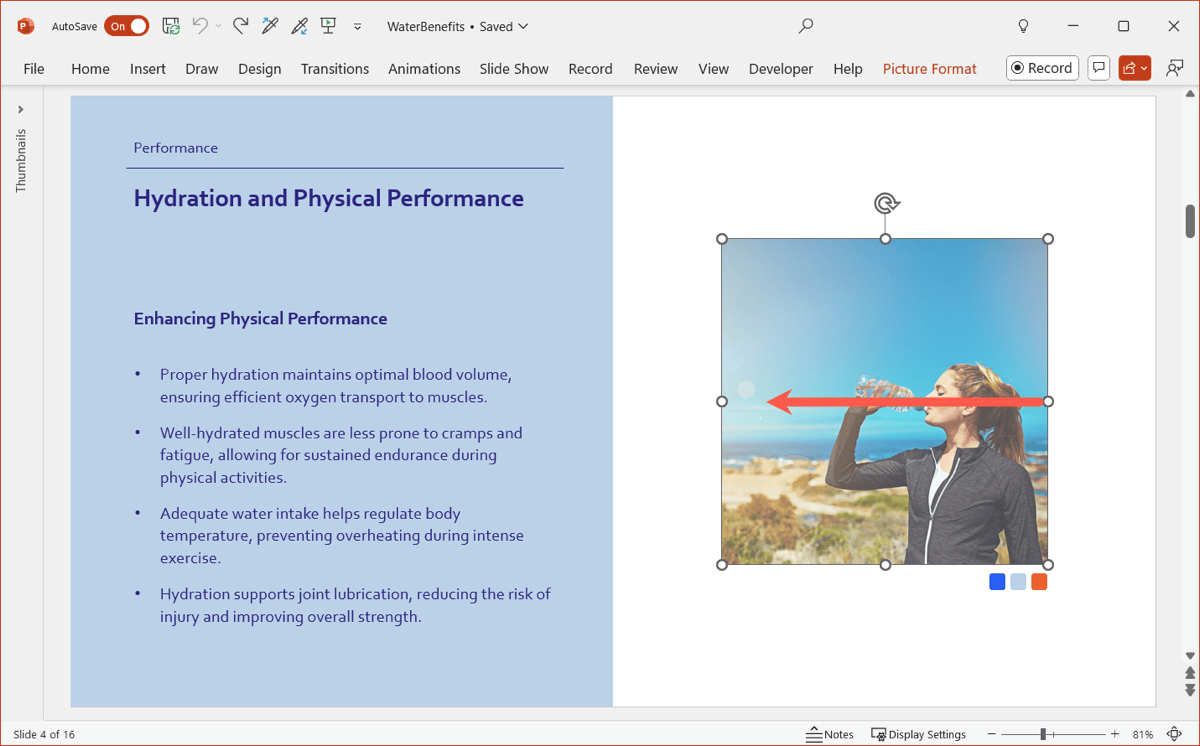
Task: Click the lightbulb tips icon
Action: tap(1023, 26)
